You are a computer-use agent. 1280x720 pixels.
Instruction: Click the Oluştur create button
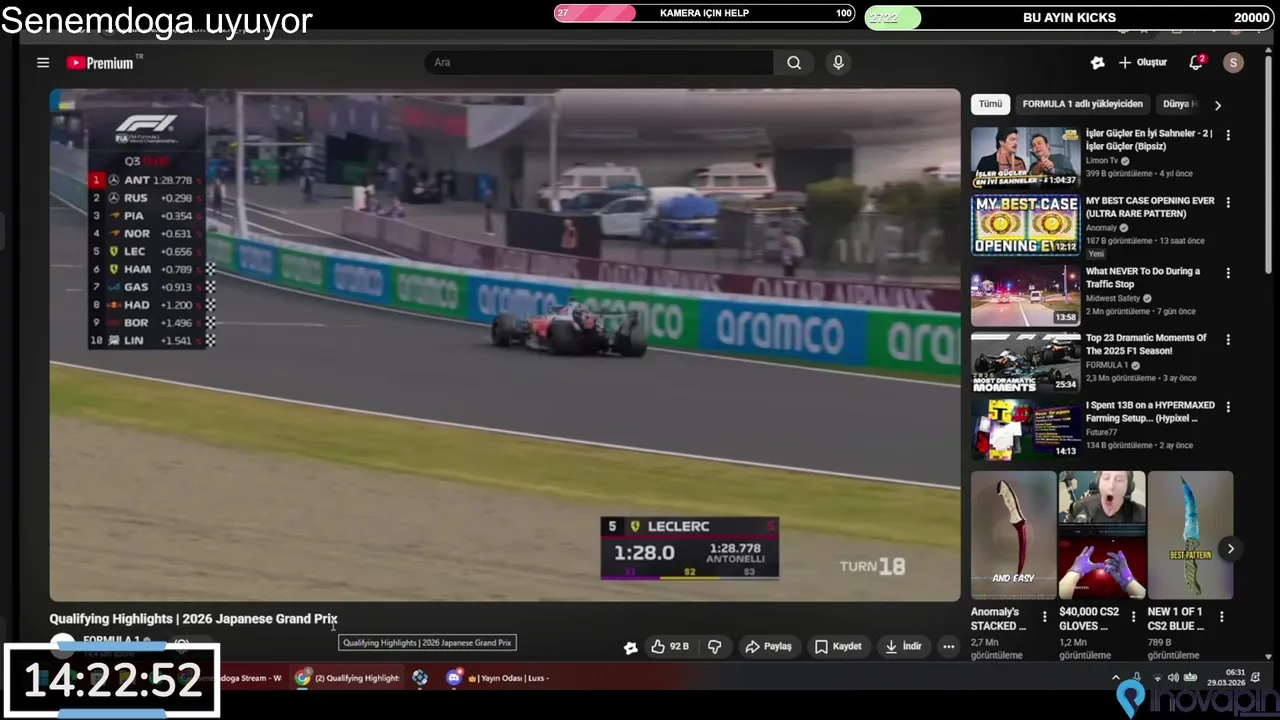click(x=1142, y=62)
